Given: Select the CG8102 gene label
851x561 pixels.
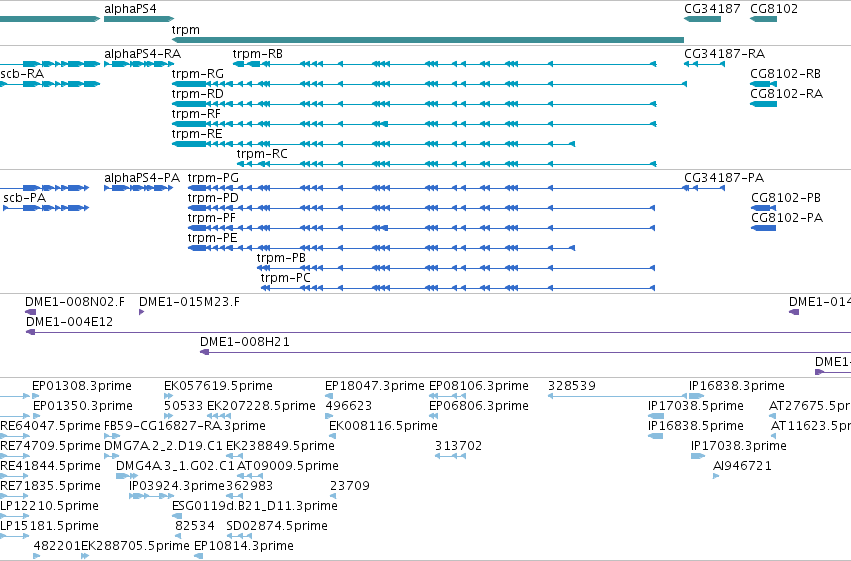Looking at the screenshot, I should [774, 9].
